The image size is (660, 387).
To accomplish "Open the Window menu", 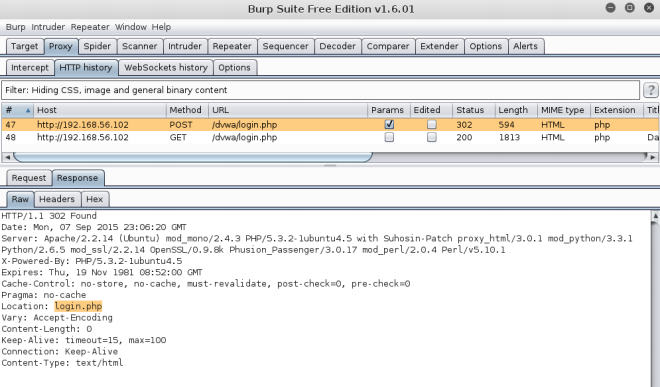I will tap(131, 27).
